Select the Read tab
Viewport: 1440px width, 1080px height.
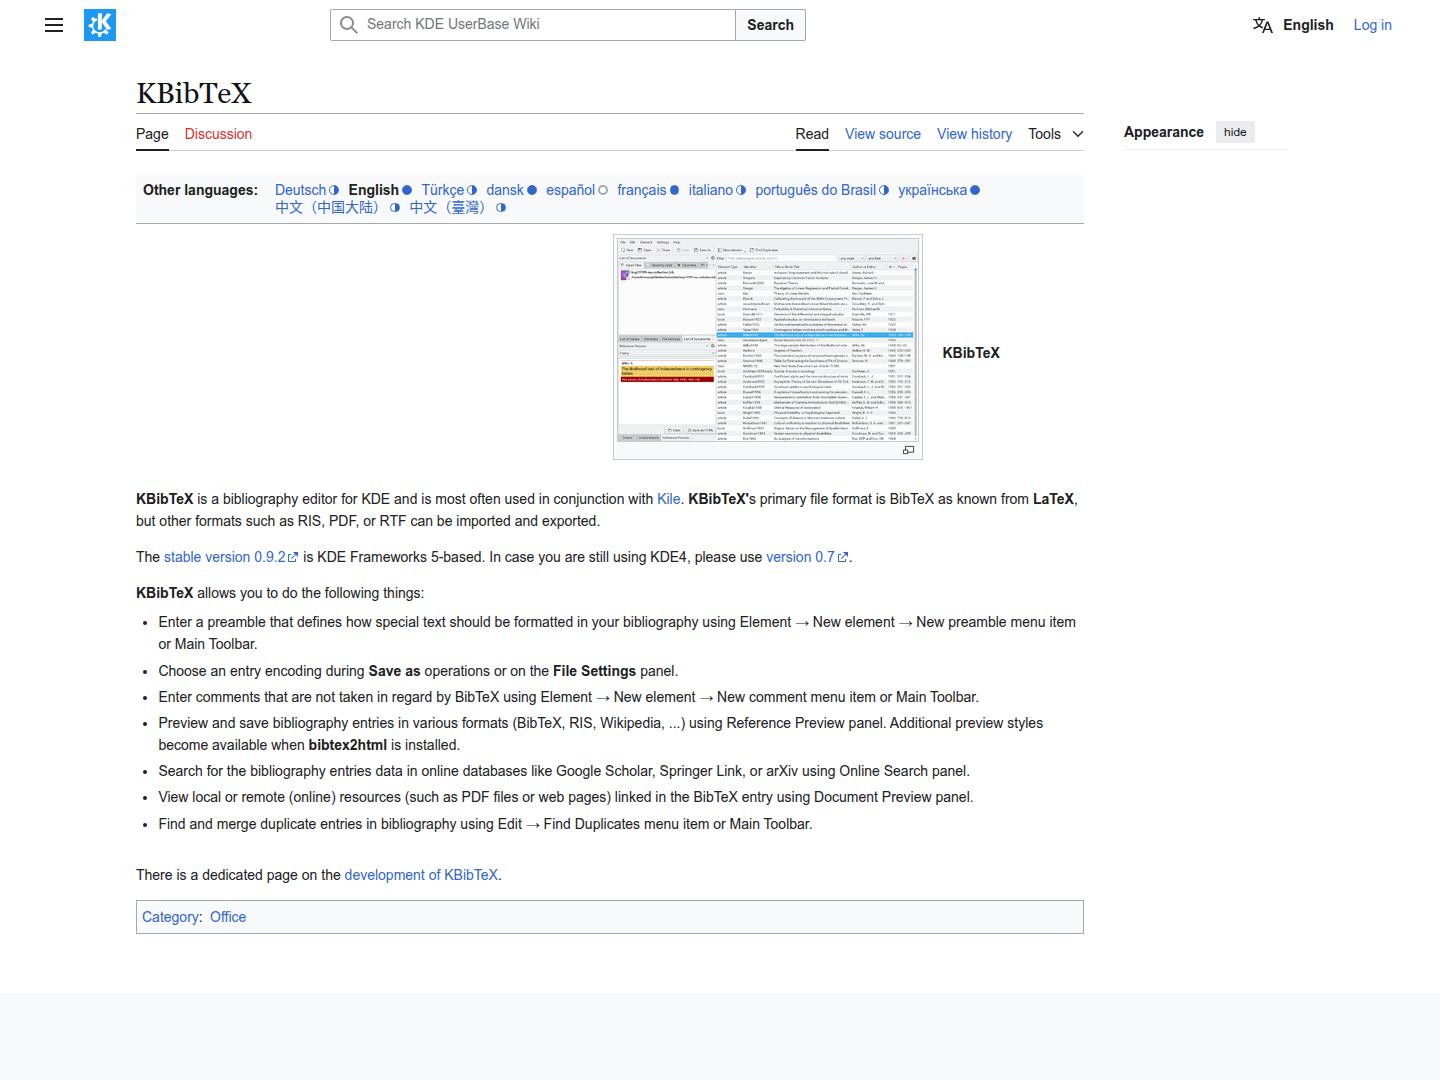(x=812, y=134)
